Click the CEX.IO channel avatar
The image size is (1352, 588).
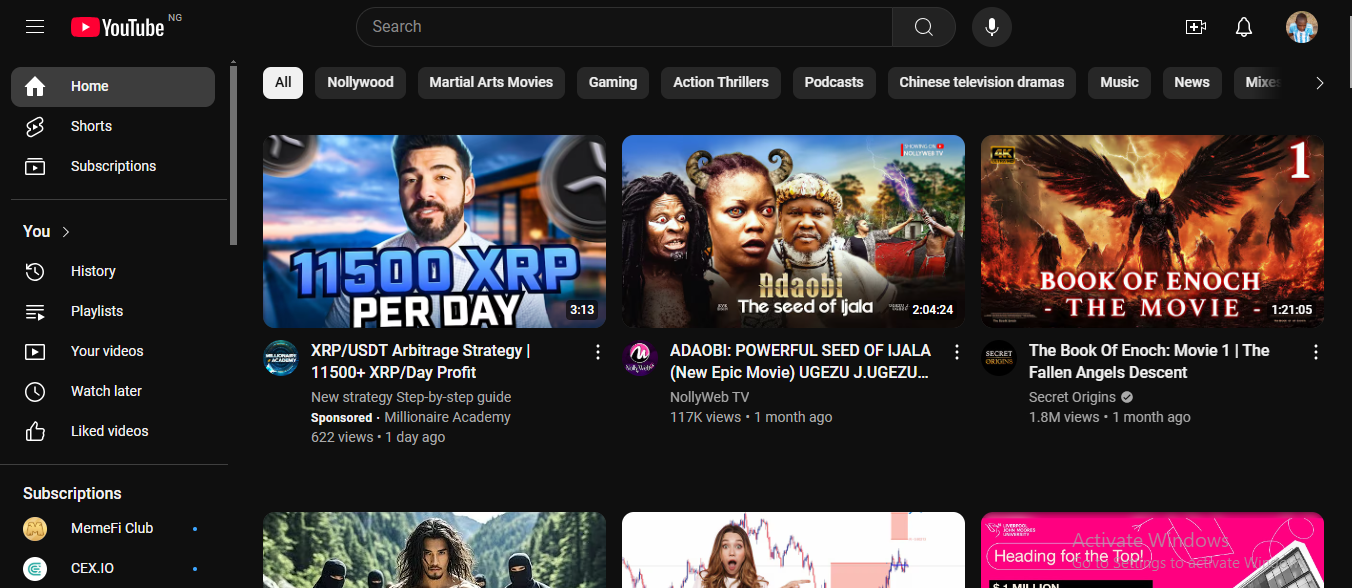click(x=35, y=568)
